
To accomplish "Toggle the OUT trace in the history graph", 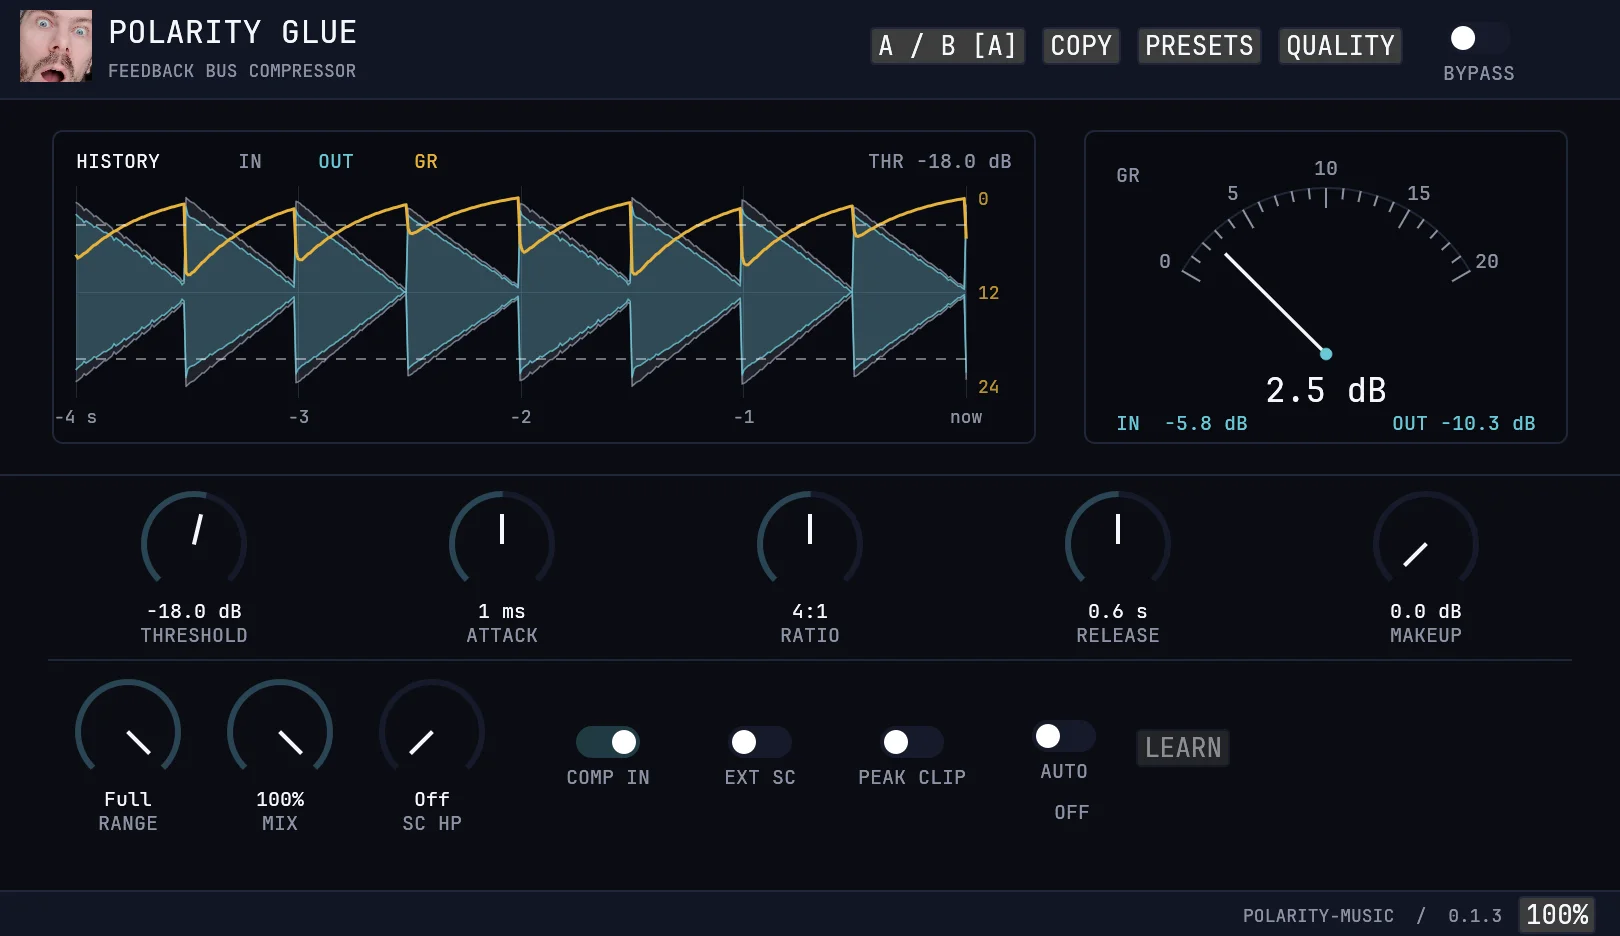I will pos(336,161).
